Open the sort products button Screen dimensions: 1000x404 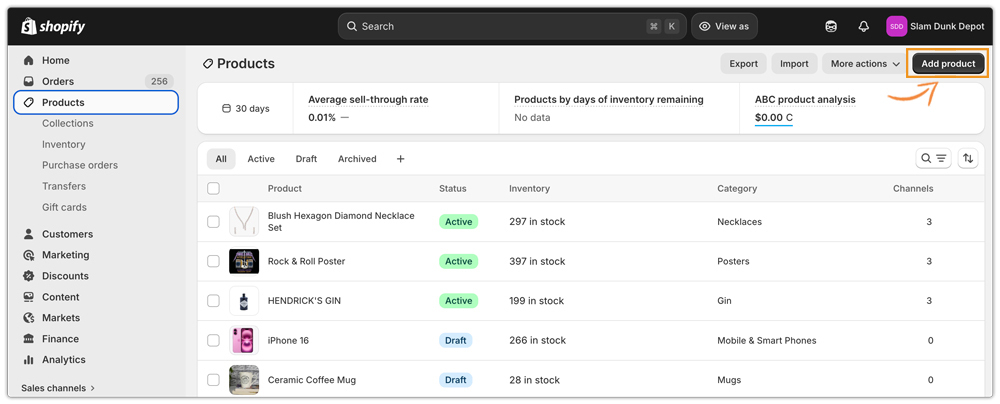pos(968,158)
